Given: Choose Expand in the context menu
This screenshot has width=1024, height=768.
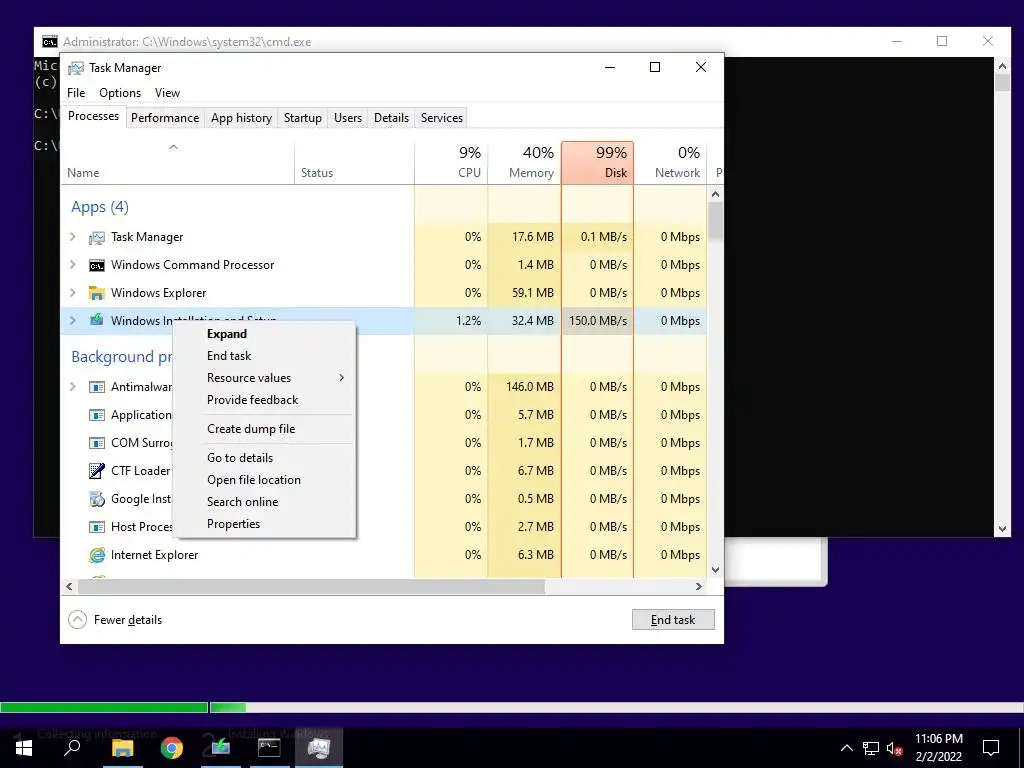Looking at the screenshot, I should (265, 334).
